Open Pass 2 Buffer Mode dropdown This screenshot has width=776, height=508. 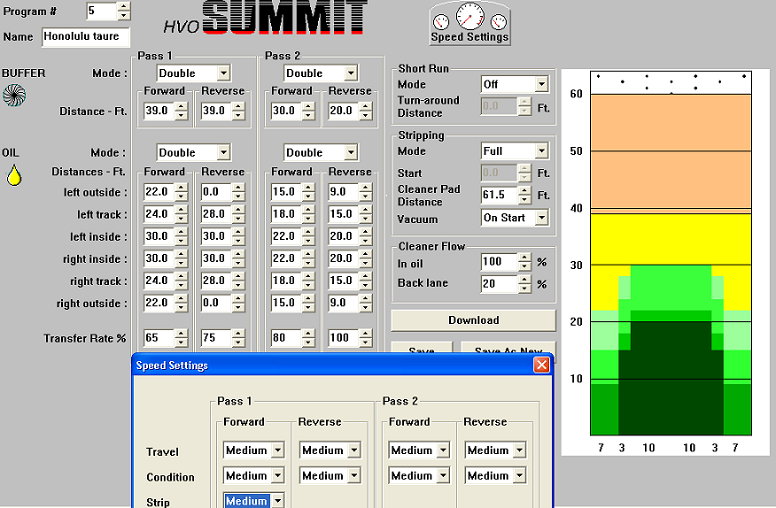351,73
